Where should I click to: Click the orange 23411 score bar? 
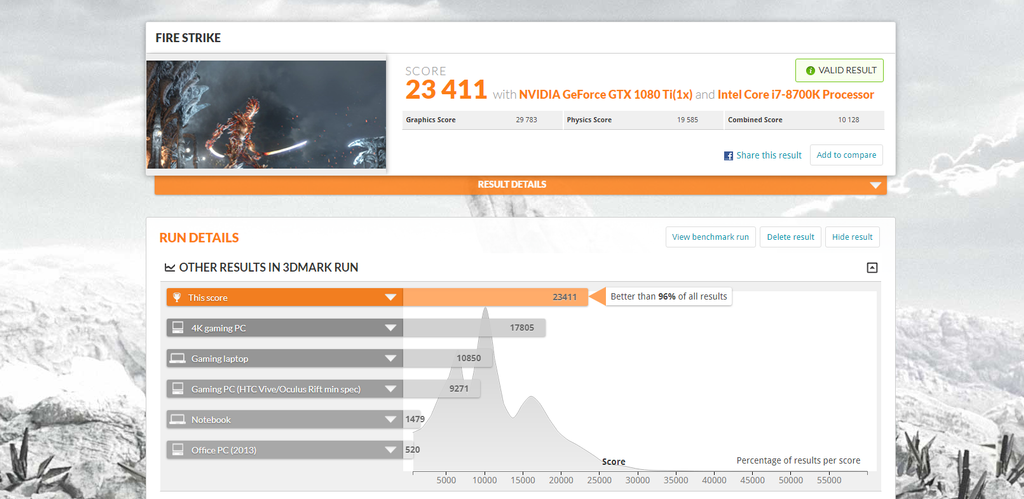pos(495,297)
